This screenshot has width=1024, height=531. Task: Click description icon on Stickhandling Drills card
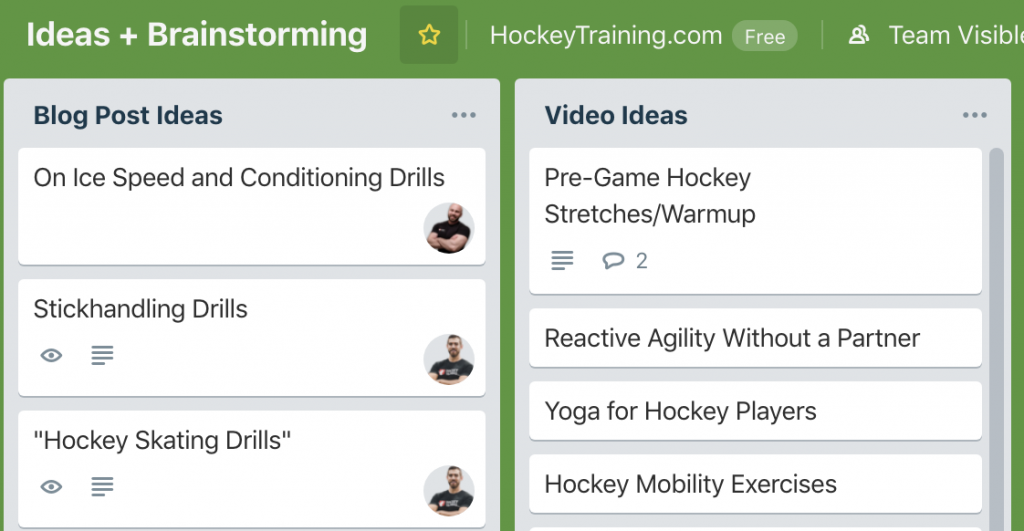(x=103, y=355)
